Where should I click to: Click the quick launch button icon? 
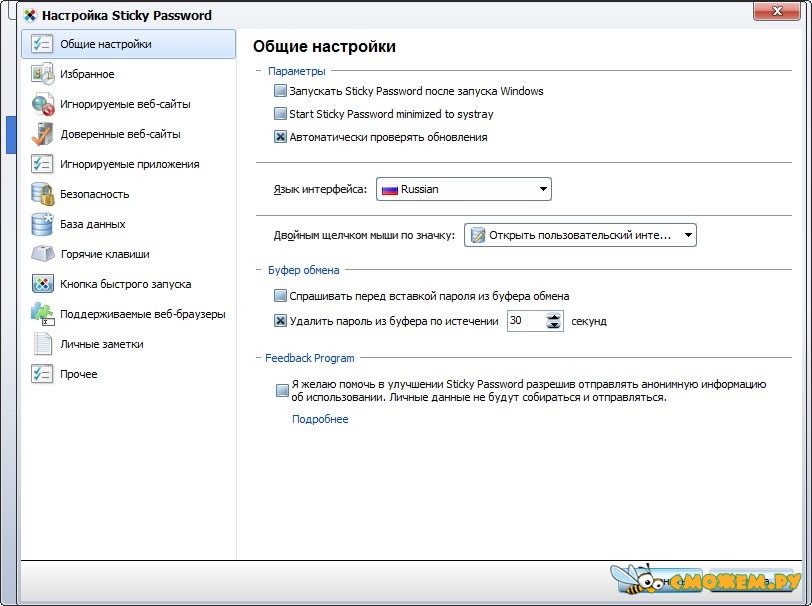click(x=42, y=284)
